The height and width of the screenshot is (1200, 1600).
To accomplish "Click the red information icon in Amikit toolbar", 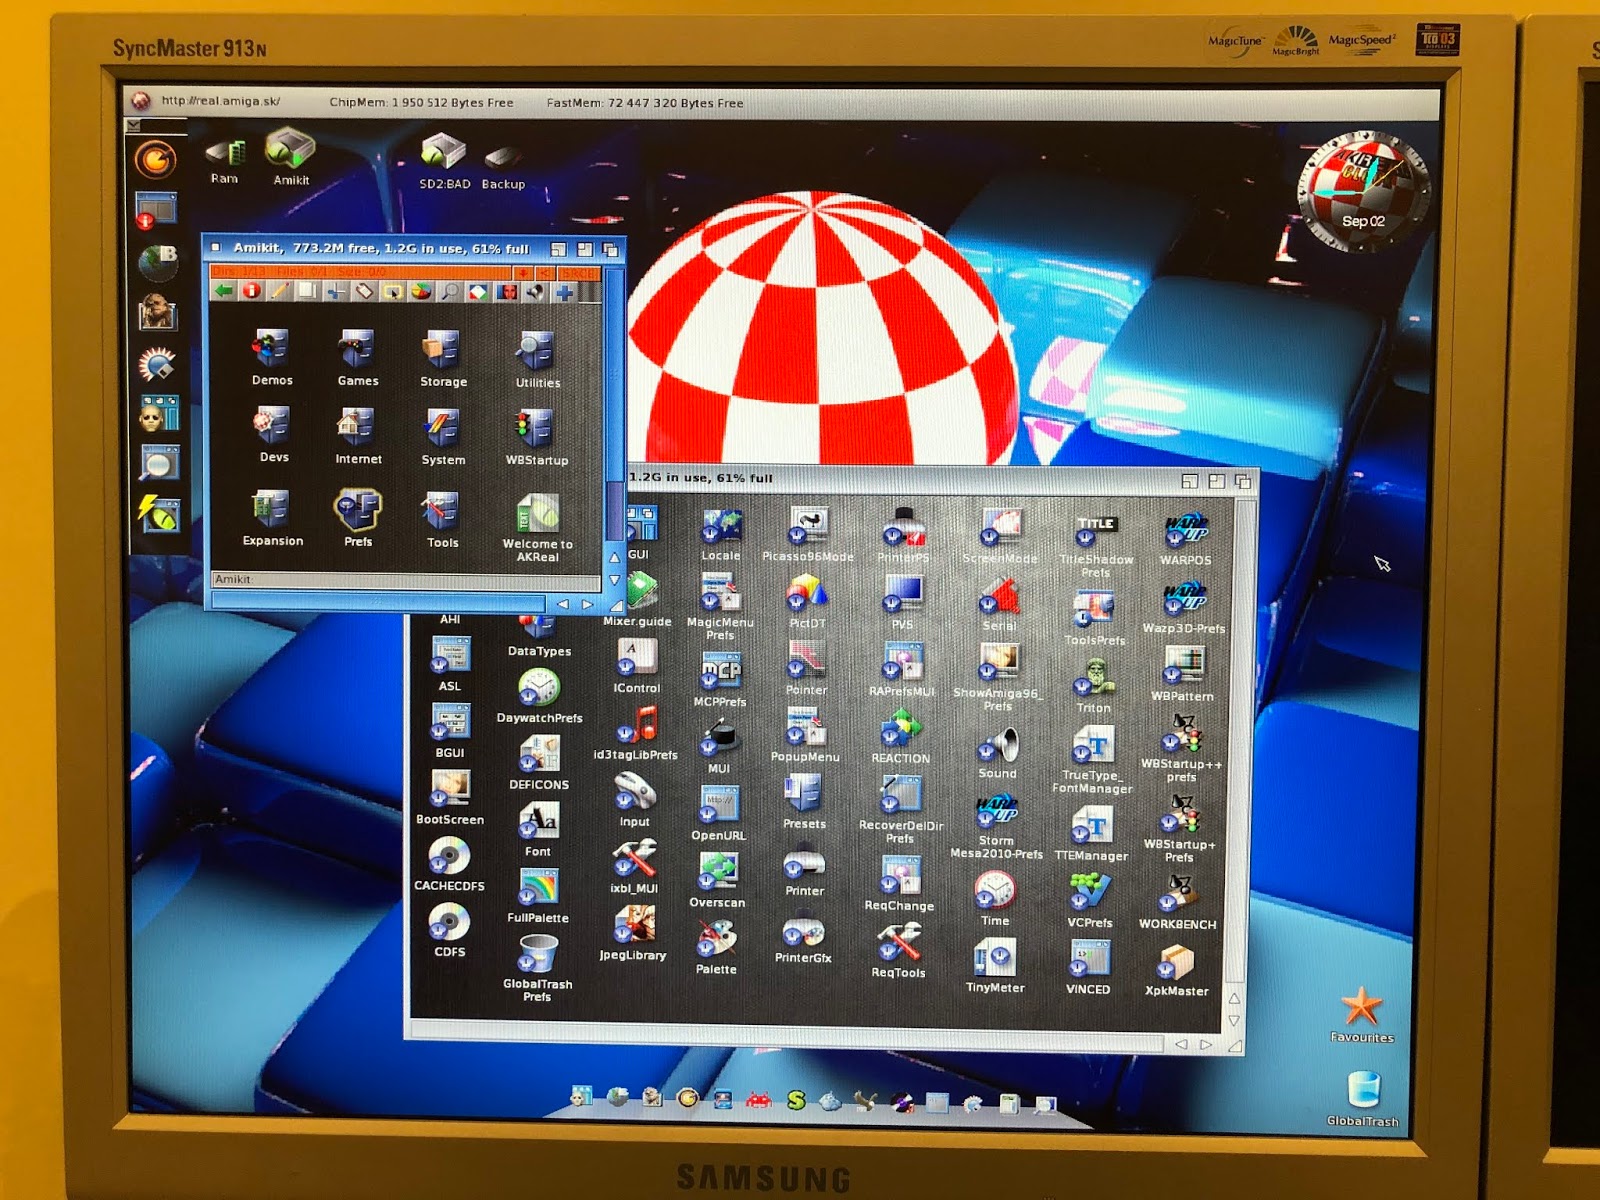I will (251, 291).
